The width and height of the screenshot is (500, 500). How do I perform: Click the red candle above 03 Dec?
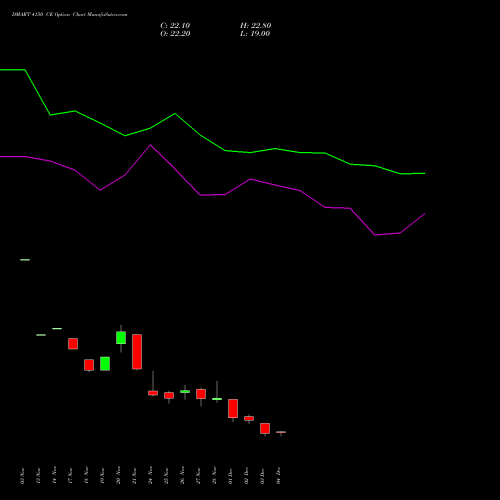click(x=265, y=428)
